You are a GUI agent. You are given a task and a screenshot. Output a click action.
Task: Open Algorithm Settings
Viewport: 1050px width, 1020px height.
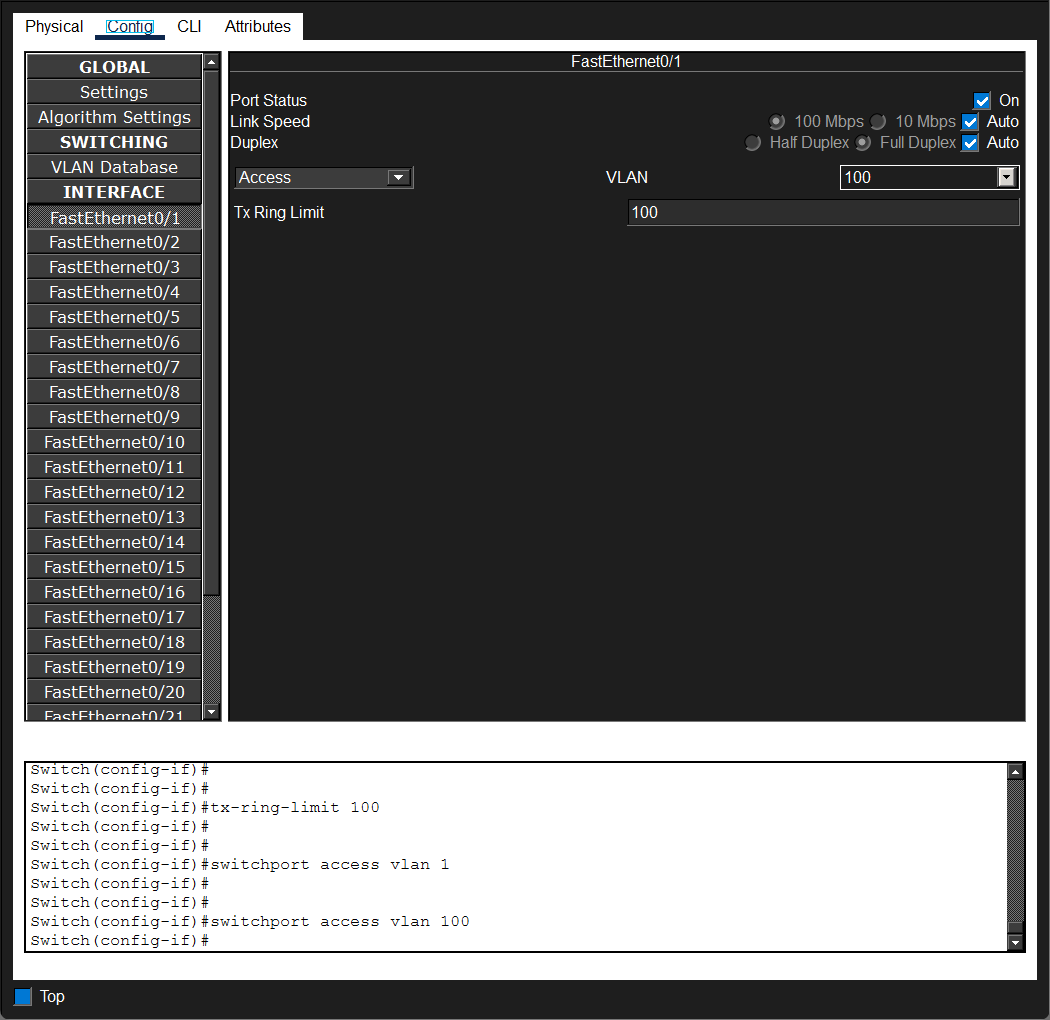(x=115, y=117)
